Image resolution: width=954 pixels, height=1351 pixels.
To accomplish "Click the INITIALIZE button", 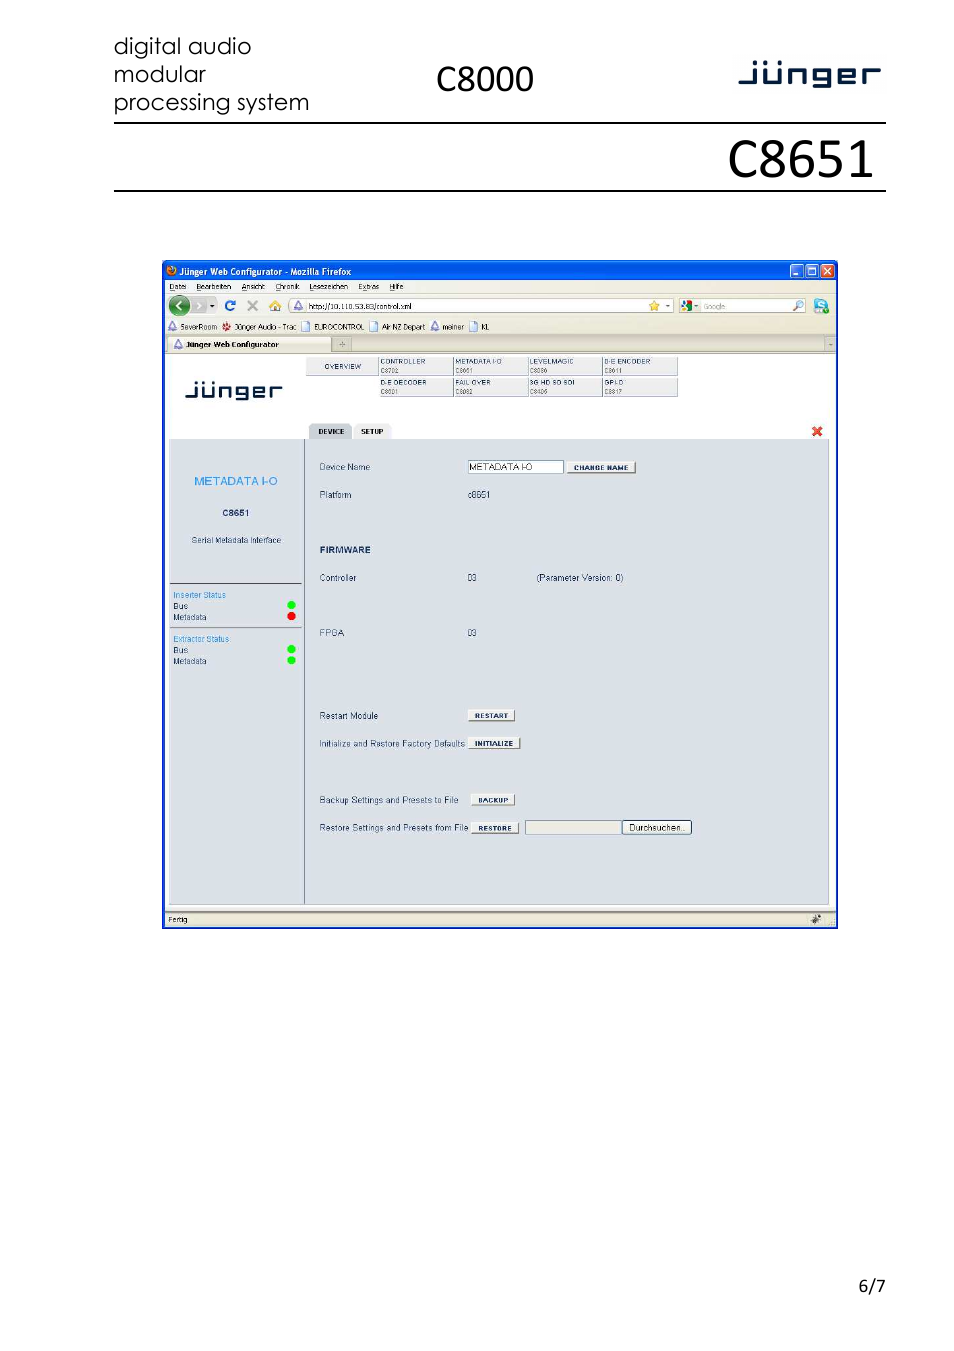I will click(x=494, y=744).
